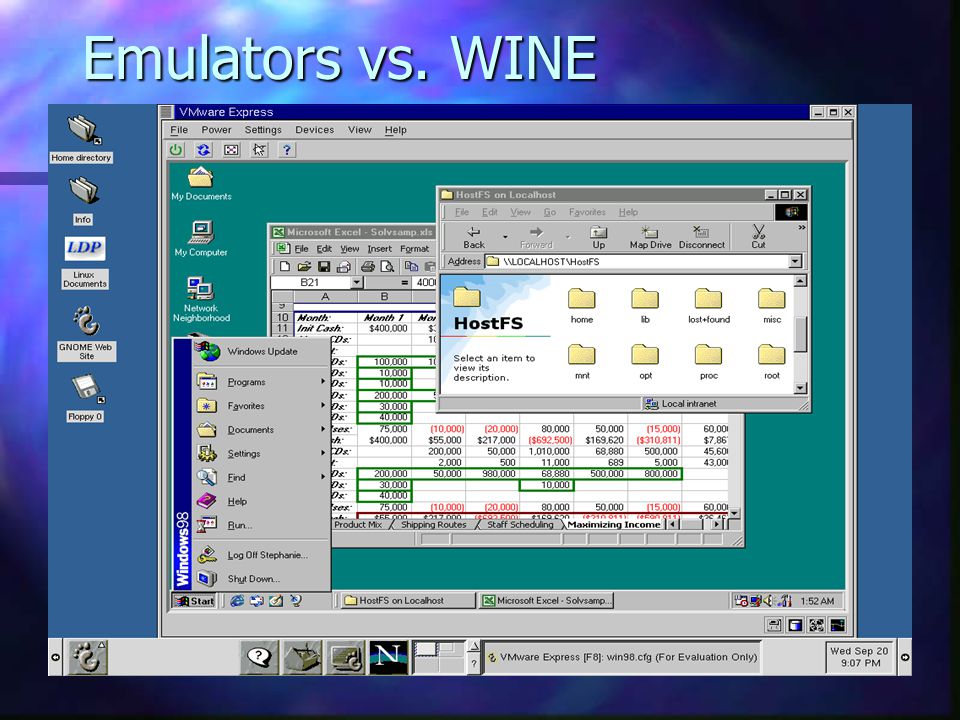Click Shut Down... in Start menu

coord(263,579)
